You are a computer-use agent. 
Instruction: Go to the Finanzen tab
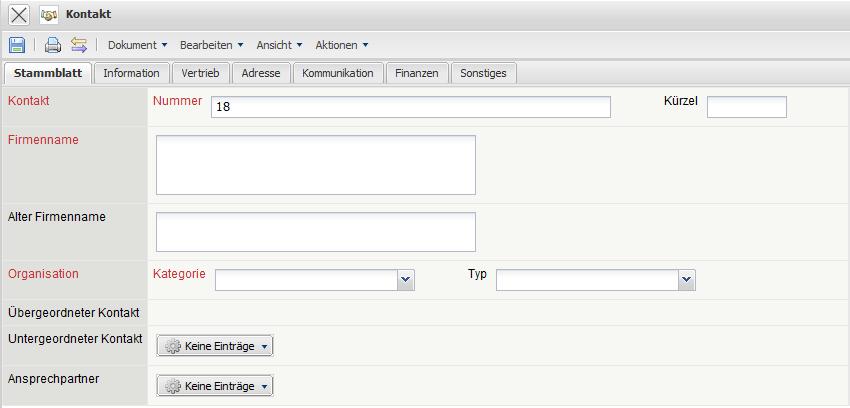pyautogui.click(x=416, y=73)
